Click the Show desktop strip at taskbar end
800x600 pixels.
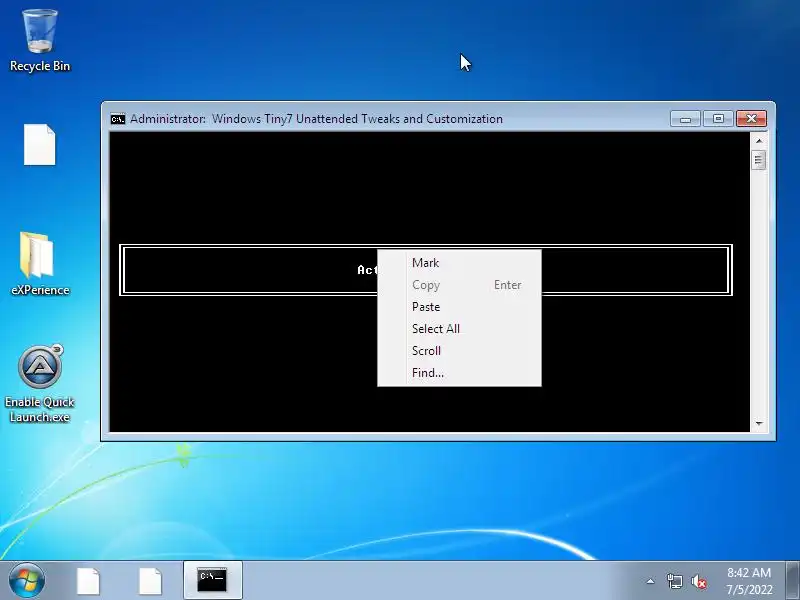coord(793,581)
